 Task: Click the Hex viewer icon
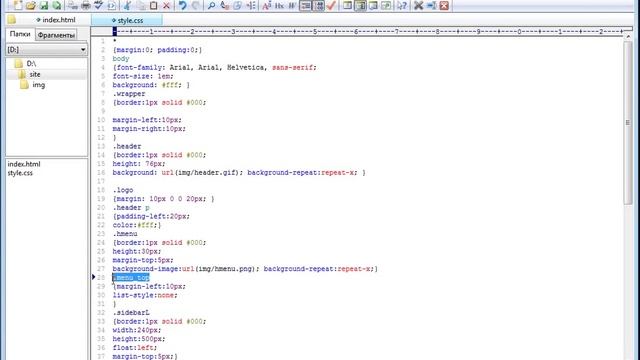279,5
